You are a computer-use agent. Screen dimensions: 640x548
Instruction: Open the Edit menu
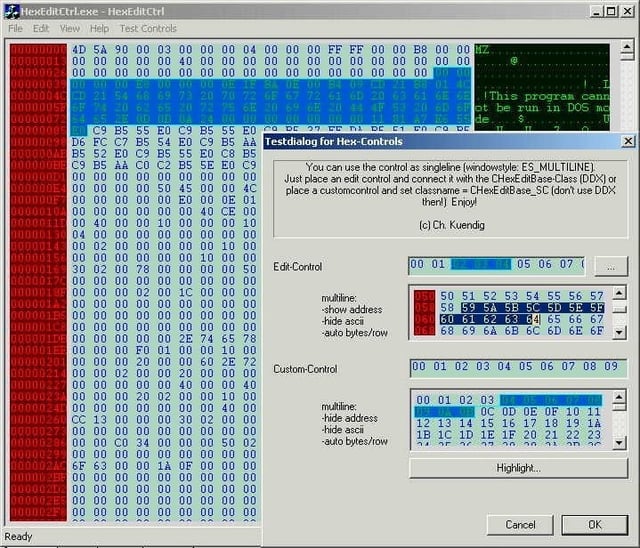pos(41,29)
